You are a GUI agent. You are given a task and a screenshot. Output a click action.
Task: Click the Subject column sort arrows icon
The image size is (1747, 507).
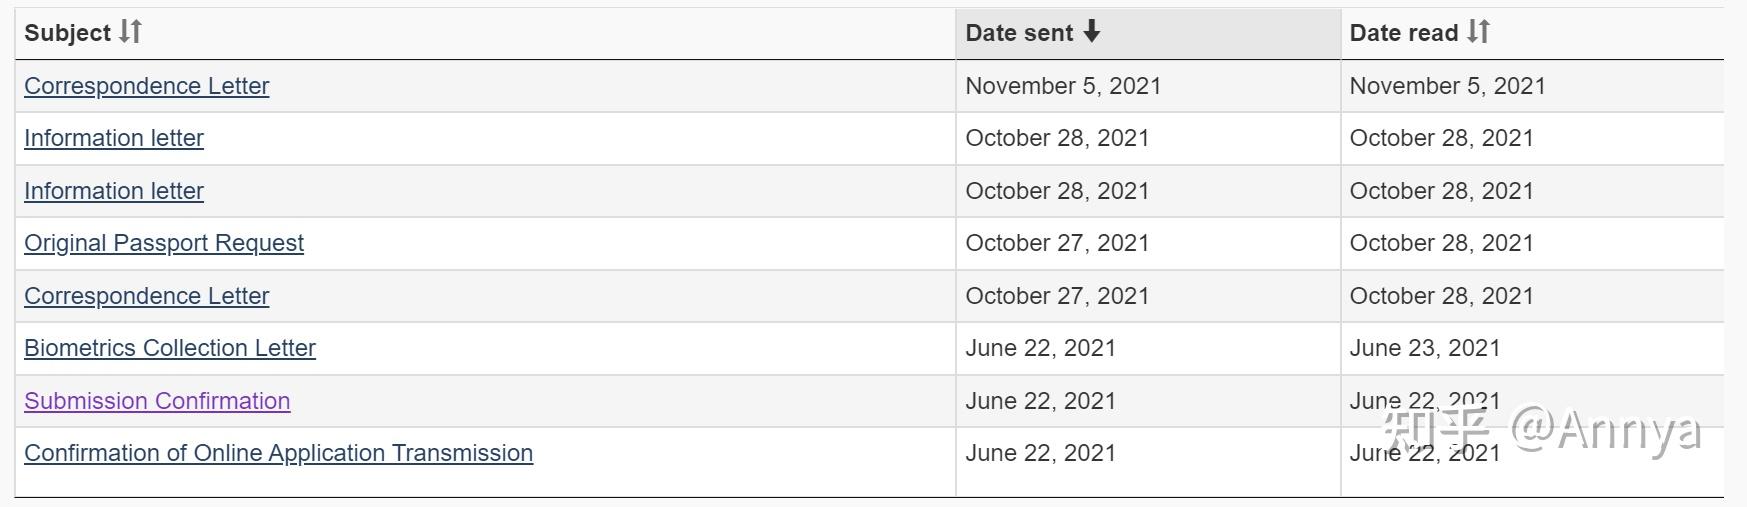(130, 32)
